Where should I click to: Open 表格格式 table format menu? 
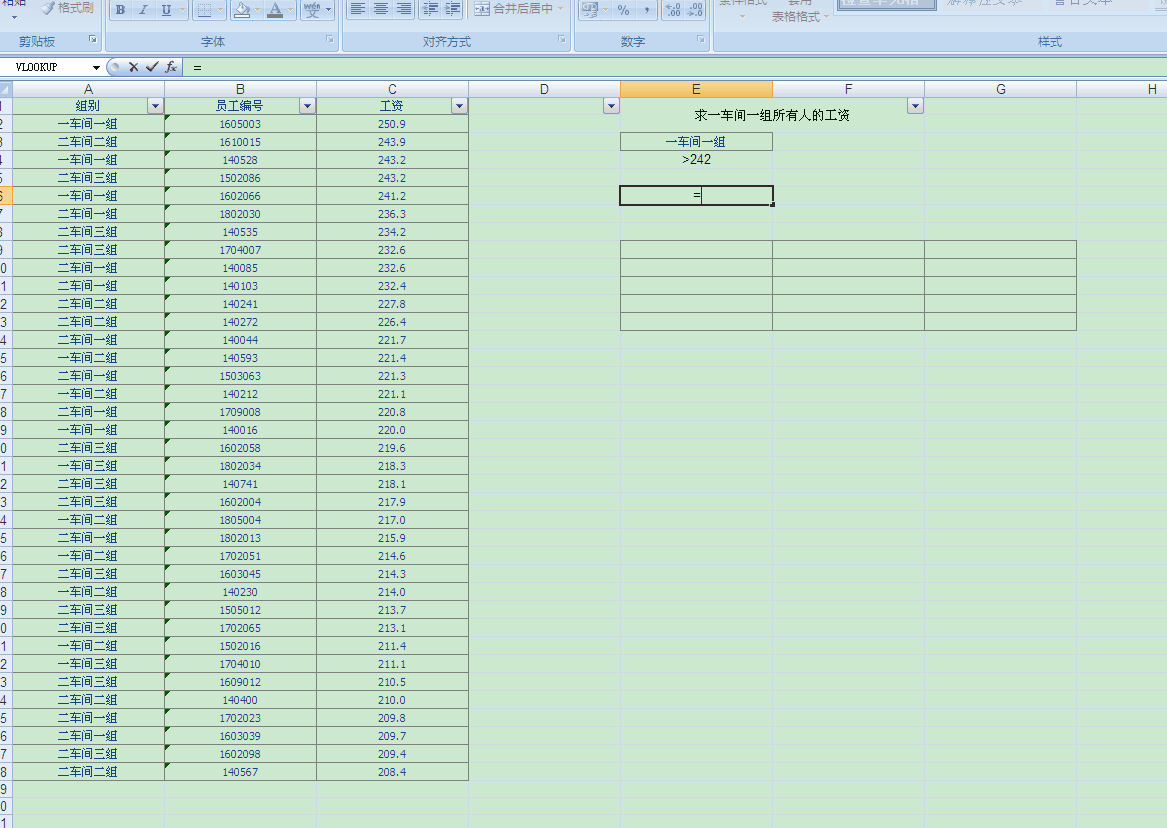pyautogui.click(x=799, y=16)
